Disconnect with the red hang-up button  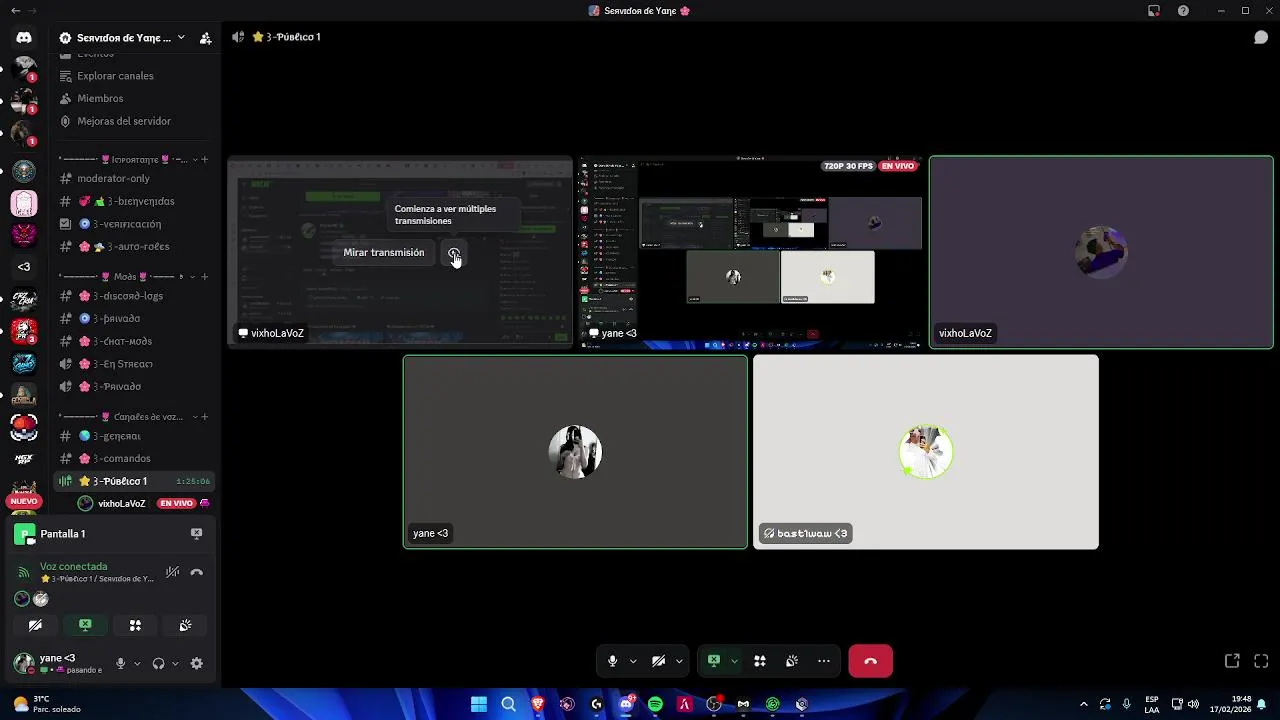coord(870,661)
